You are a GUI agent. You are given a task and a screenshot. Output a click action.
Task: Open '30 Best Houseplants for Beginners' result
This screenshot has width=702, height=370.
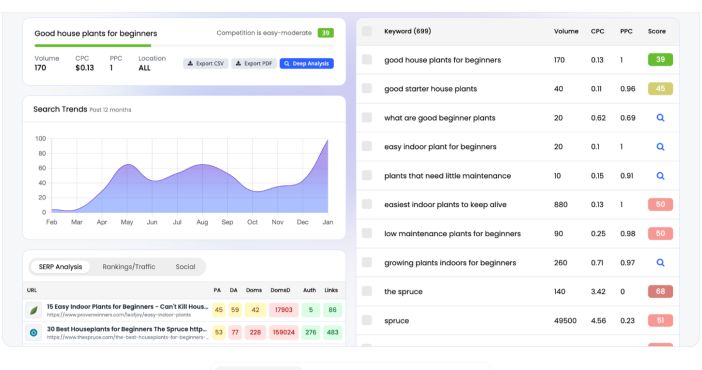(x=127, y=329)
